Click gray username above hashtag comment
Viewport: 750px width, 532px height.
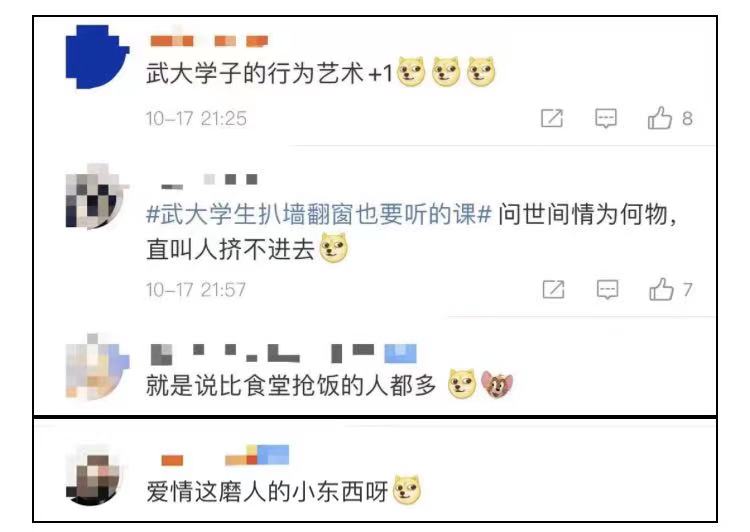coord(210,180)
